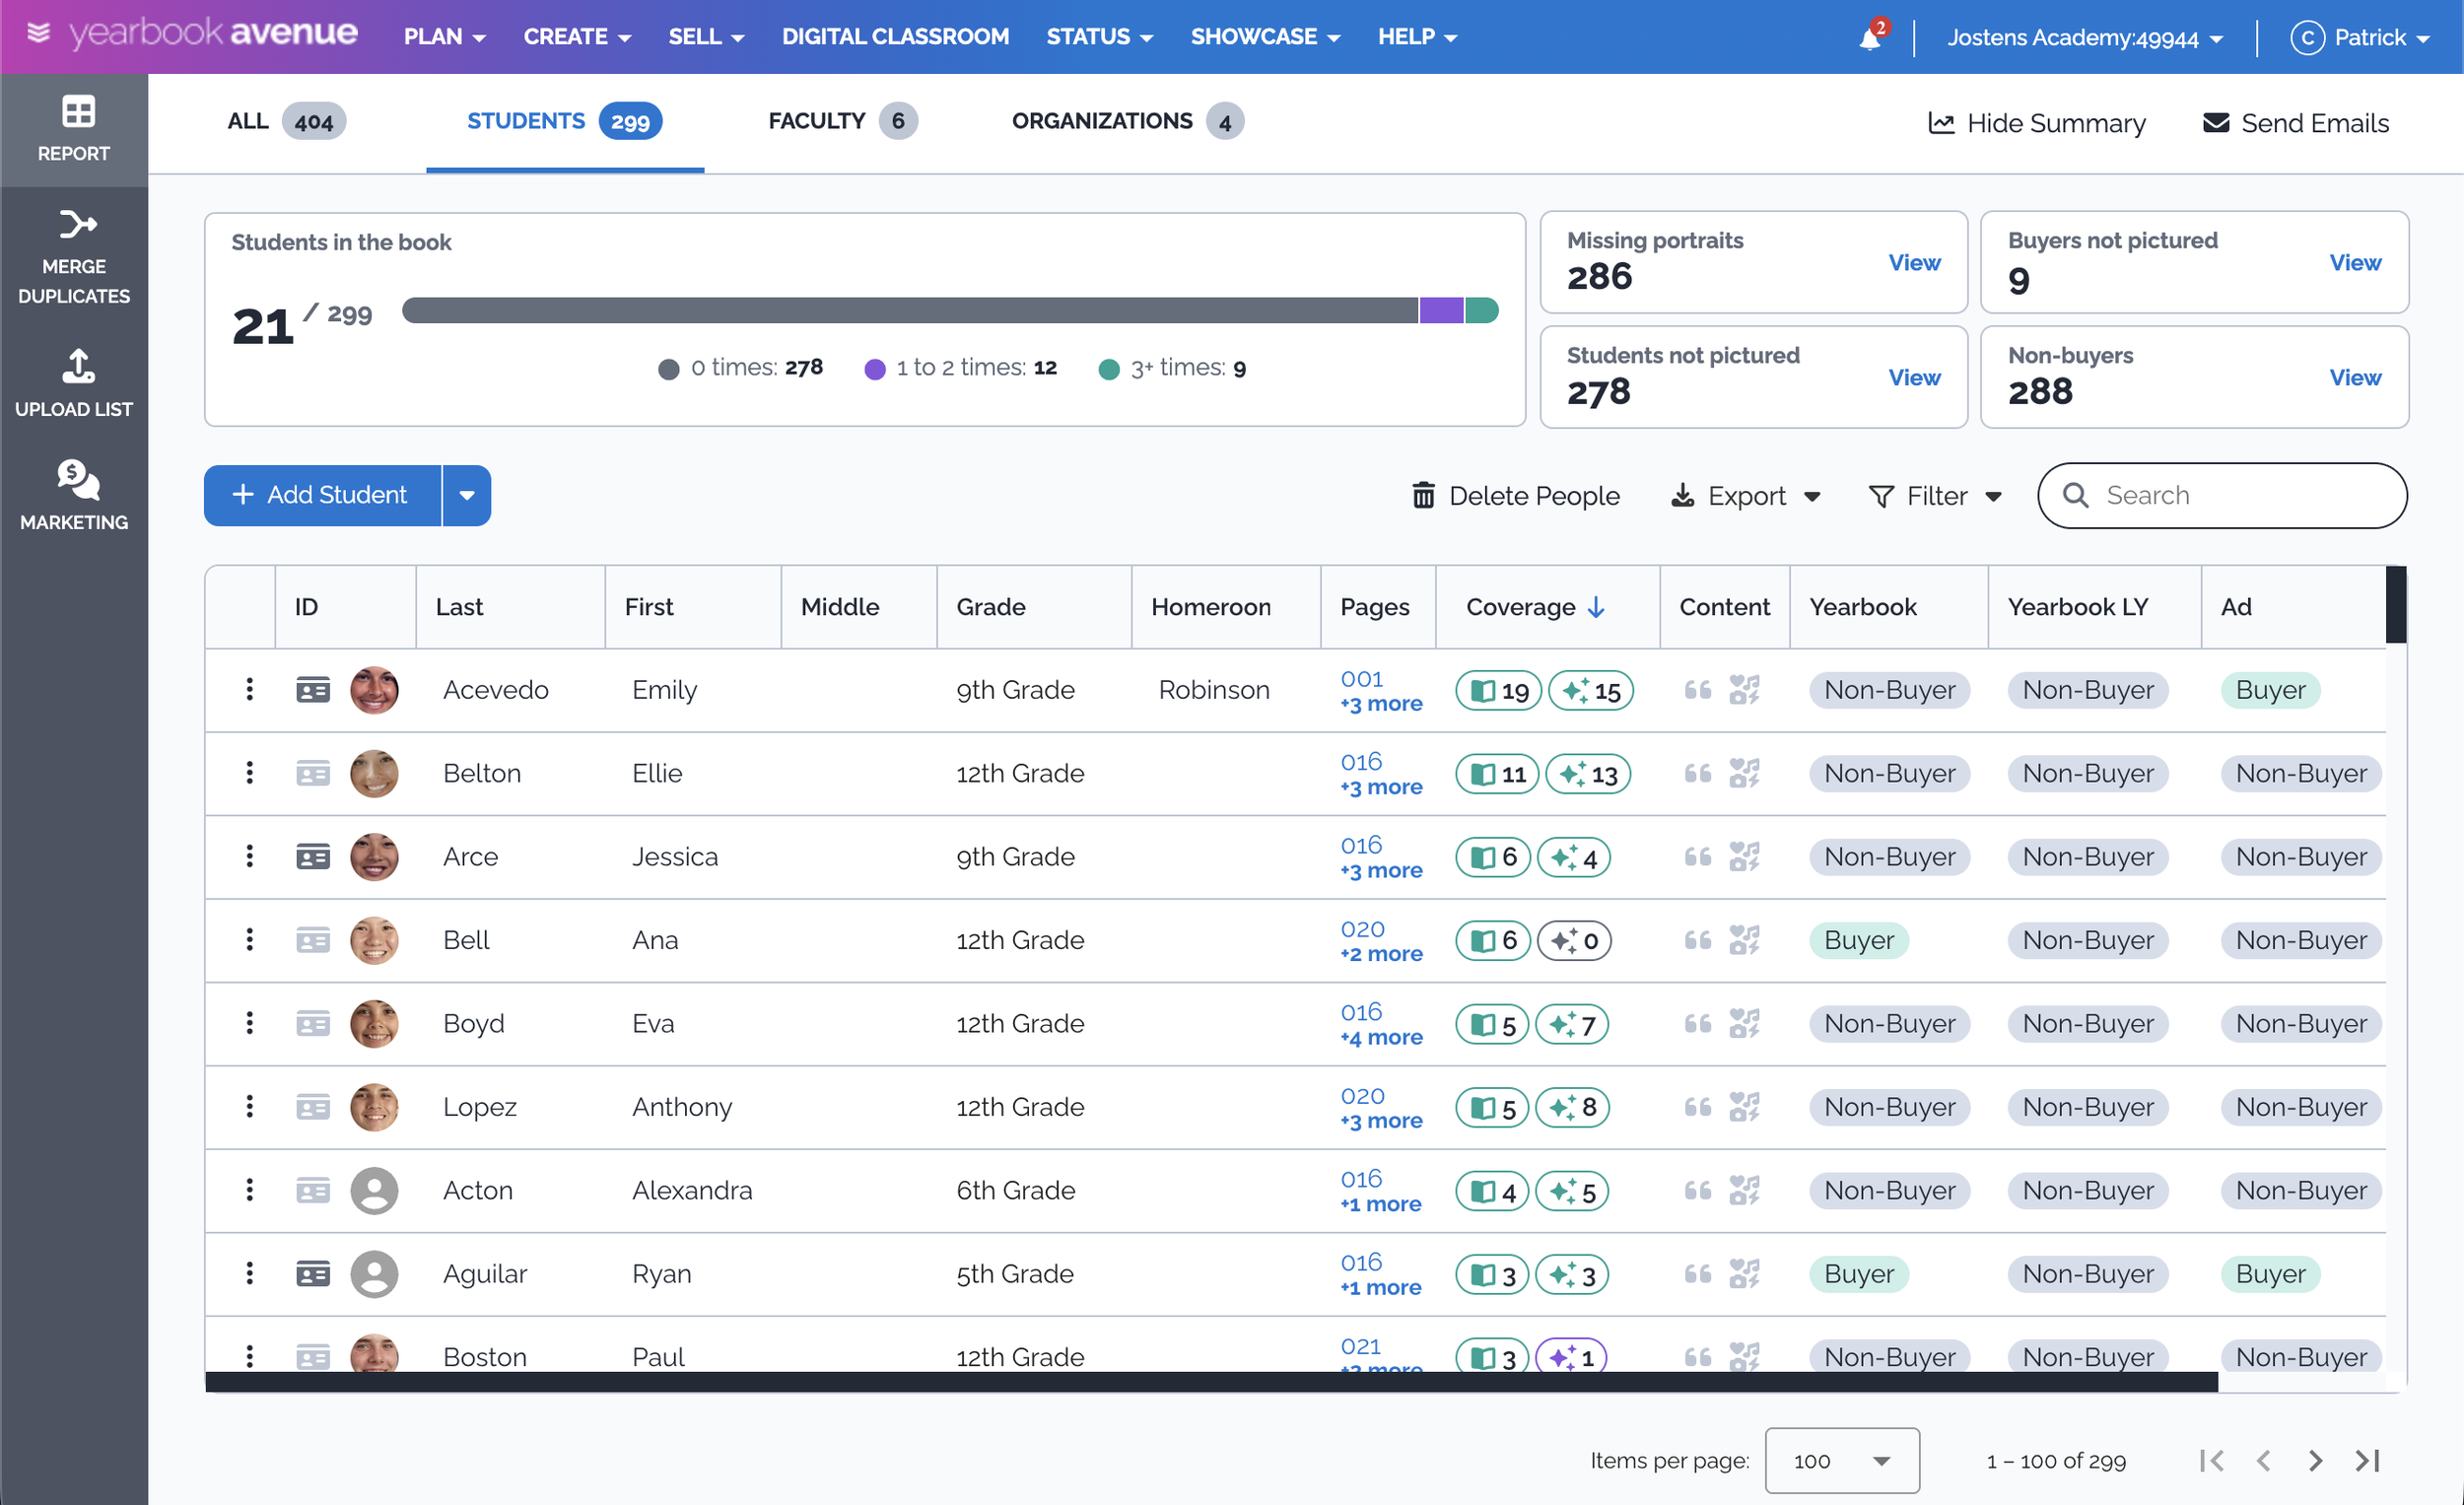Click Send Emails
Screen dimensions: 2464x1505
(2296, 123)
